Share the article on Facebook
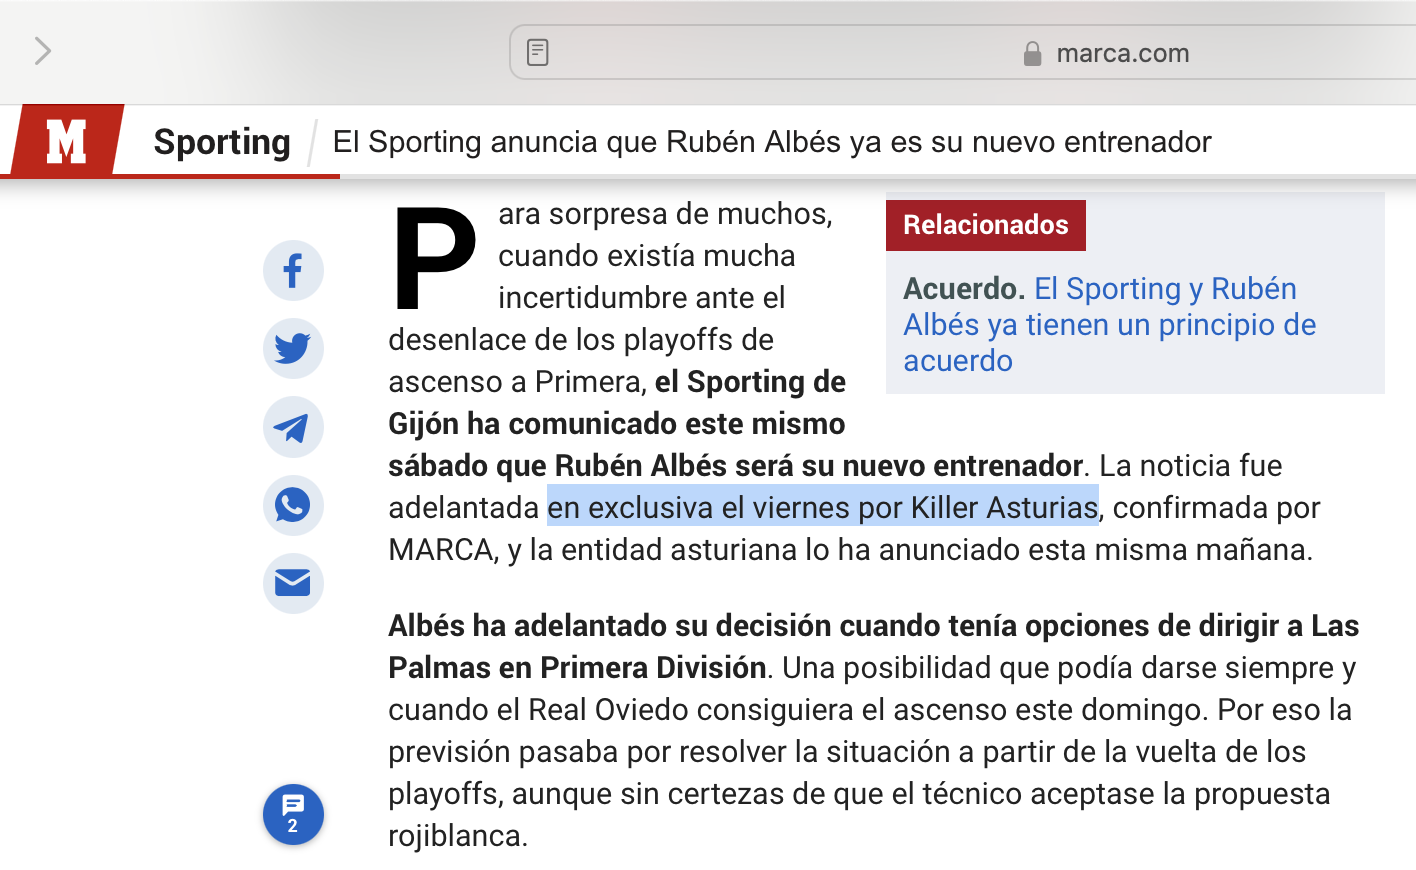The image size is (1416, 870). [293, 270]
